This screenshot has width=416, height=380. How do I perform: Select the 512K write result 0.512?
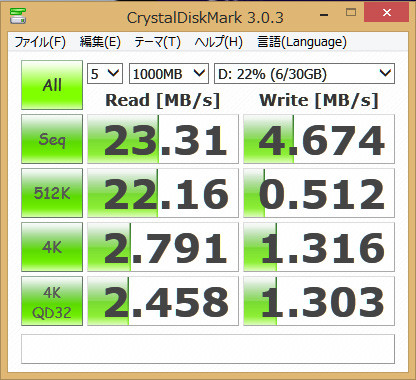319,193
